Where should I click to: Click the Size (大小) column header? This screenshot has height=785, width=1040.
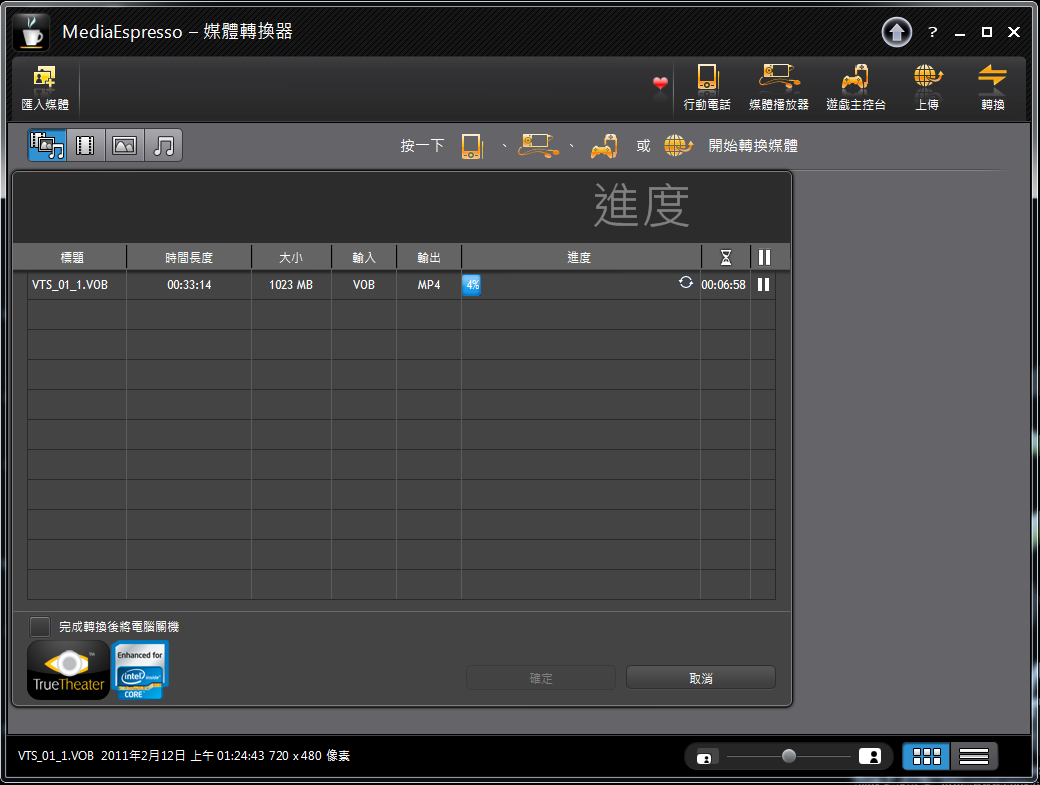(x=291, y=257)
